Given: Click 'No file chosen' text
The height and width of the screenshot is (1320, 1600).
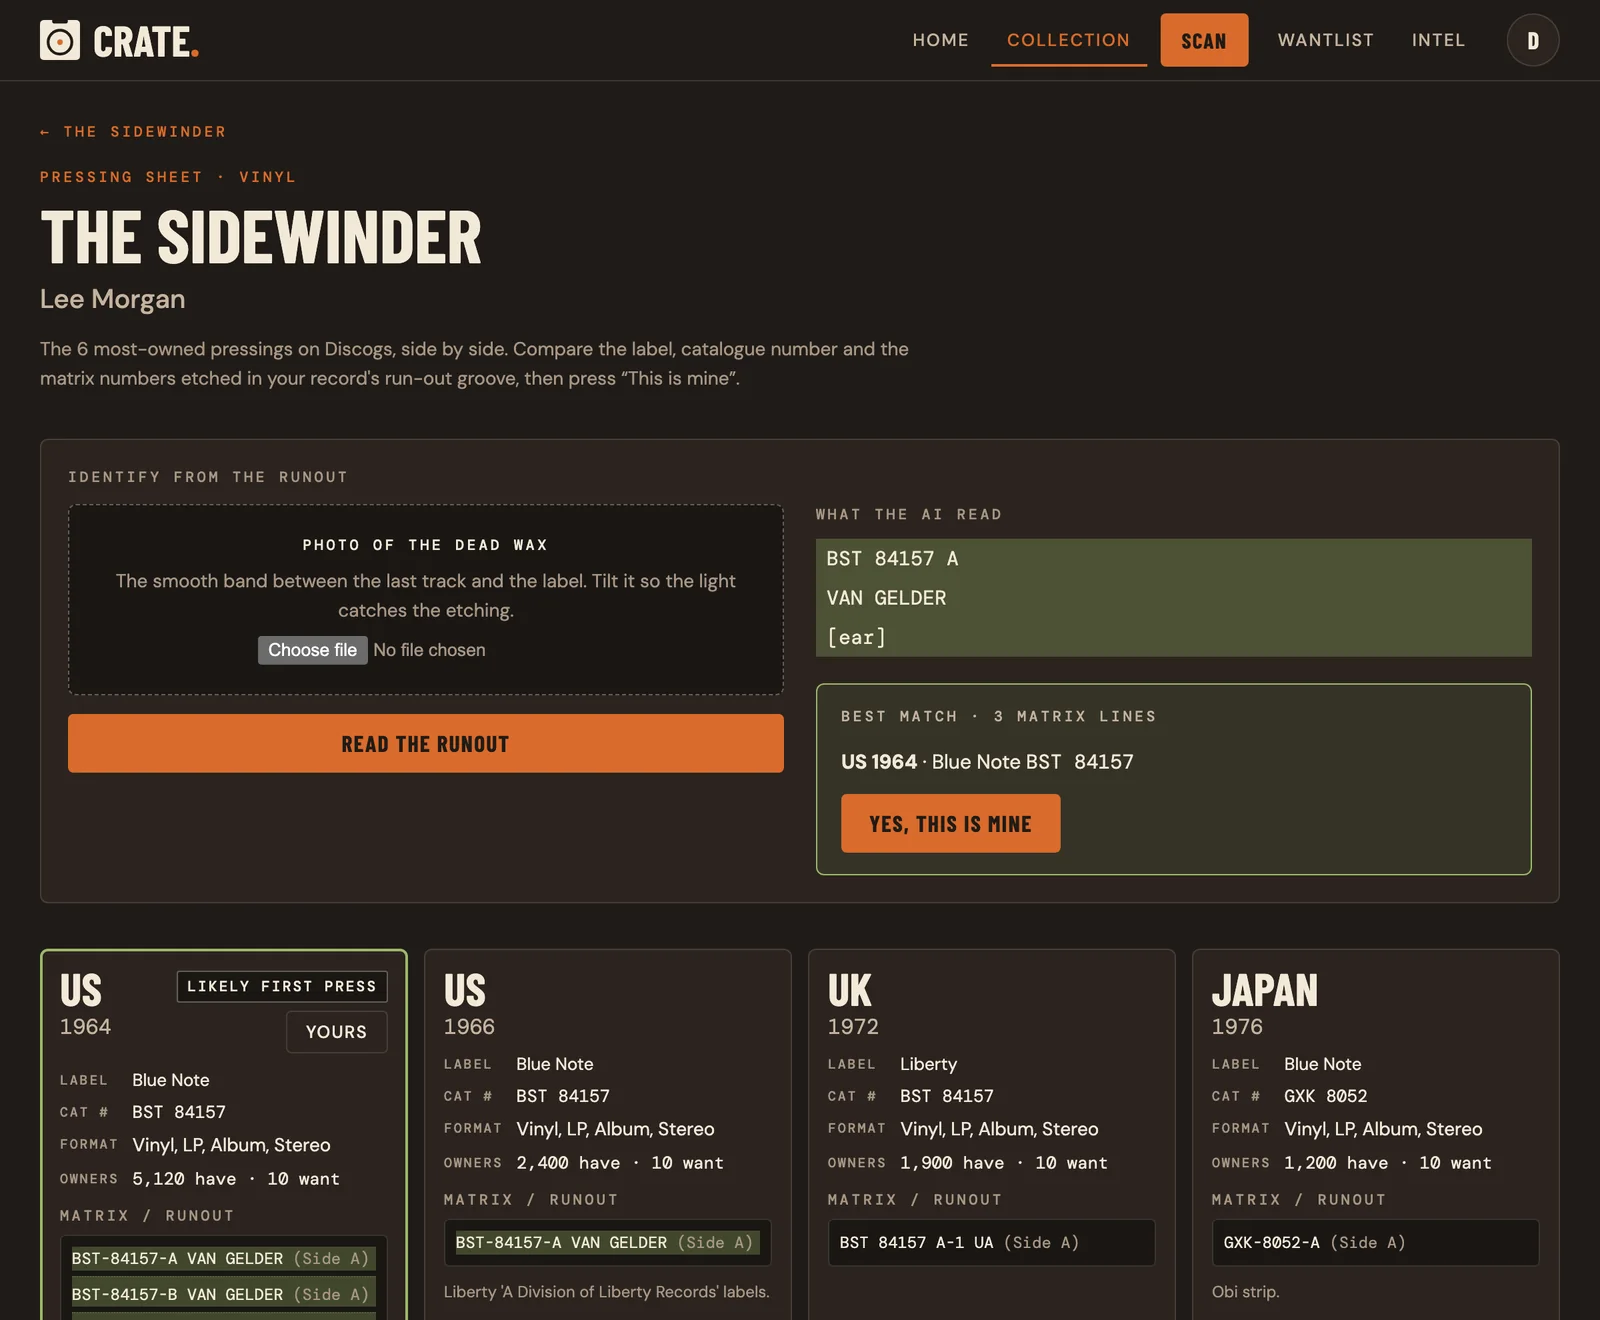Looking at the screenshot, I should click(x=429, y=650).
